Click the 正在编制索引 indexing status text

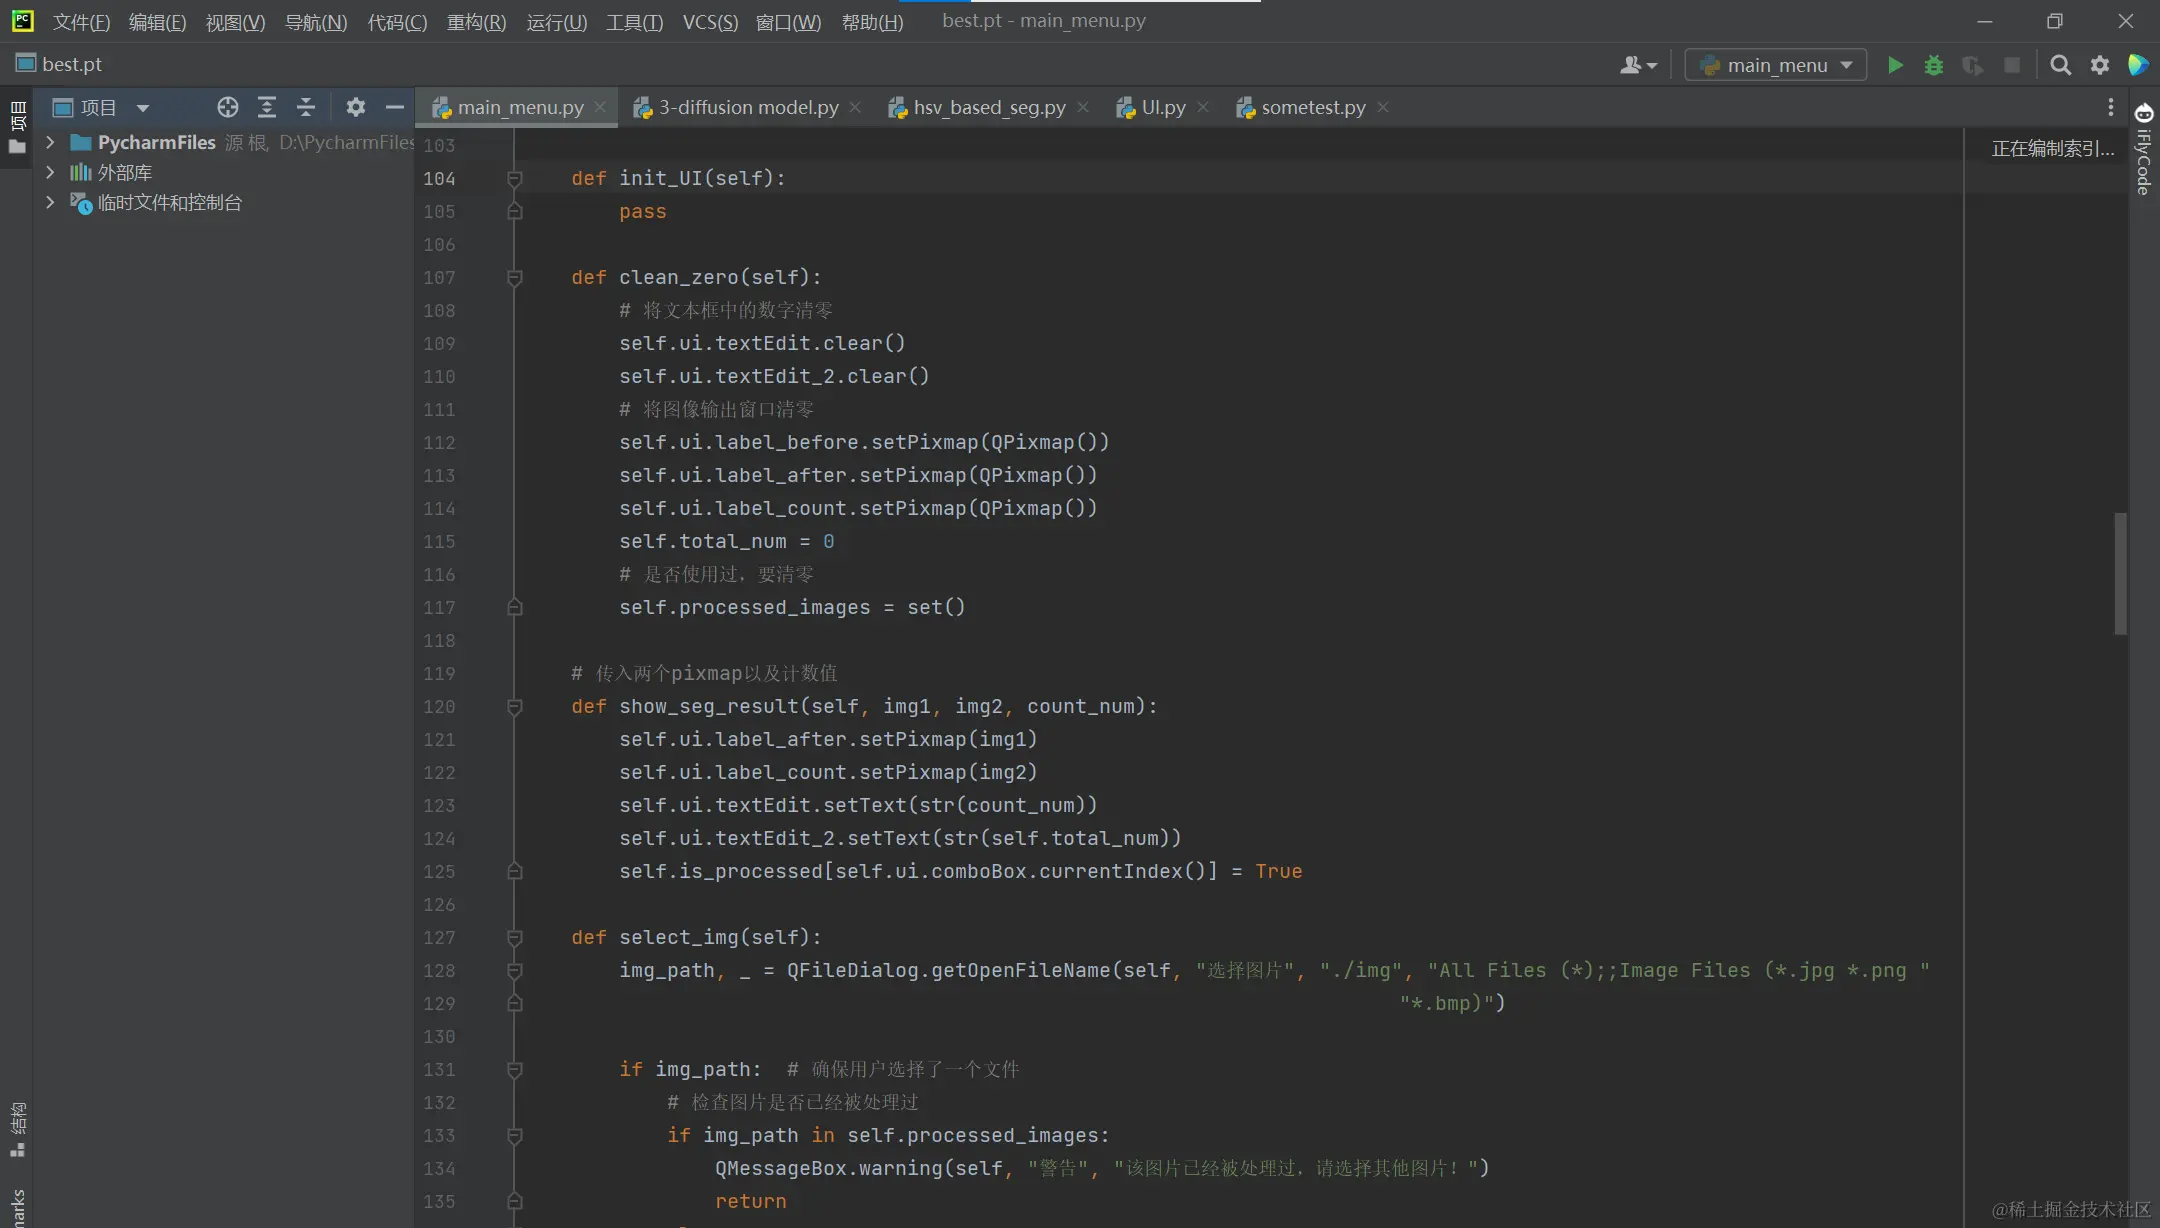point(2052,148)
